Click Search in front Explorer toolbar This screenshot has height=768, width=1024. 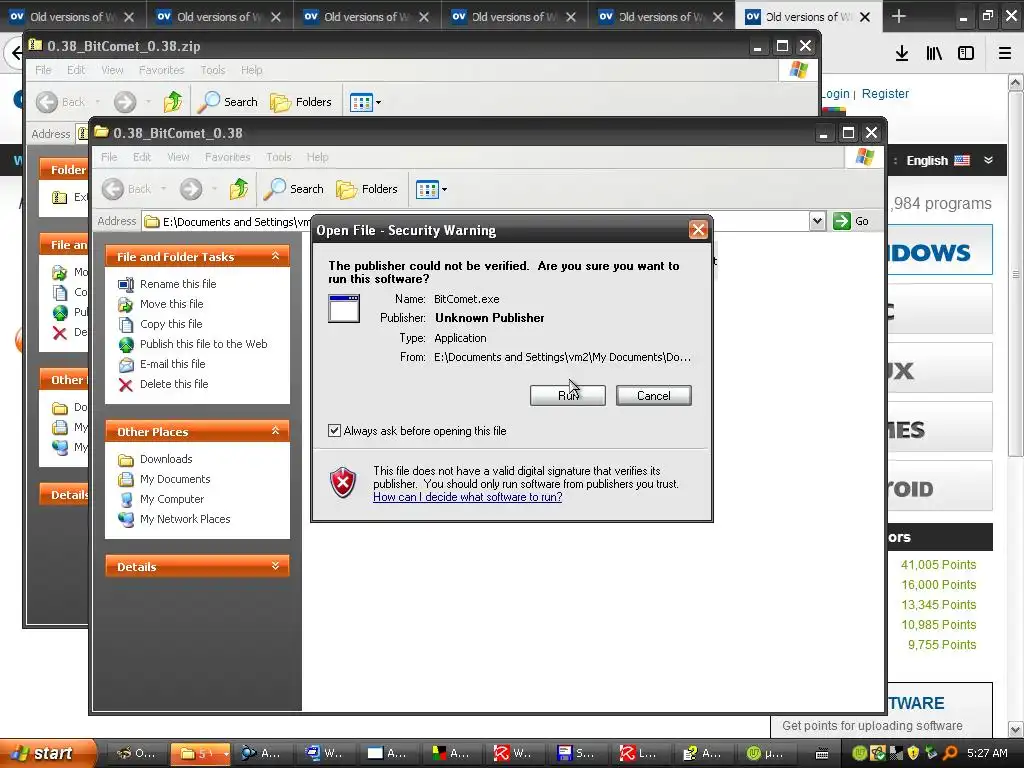click(x=294, y=189)
